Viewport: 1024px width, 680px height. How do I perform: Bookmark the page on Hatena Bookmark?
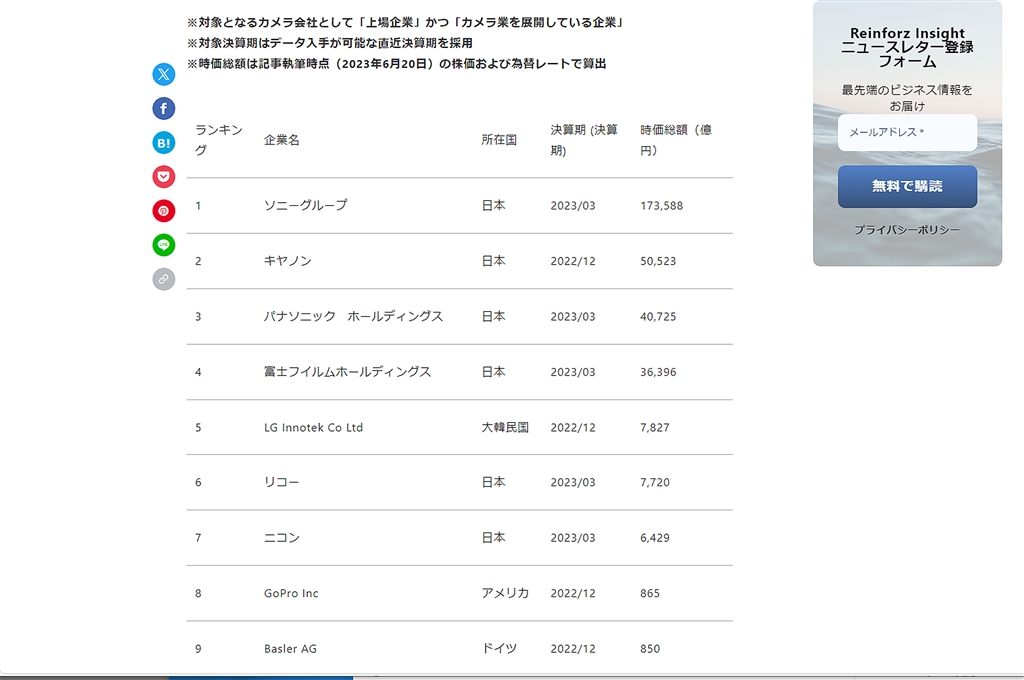(x=163, y=142)
